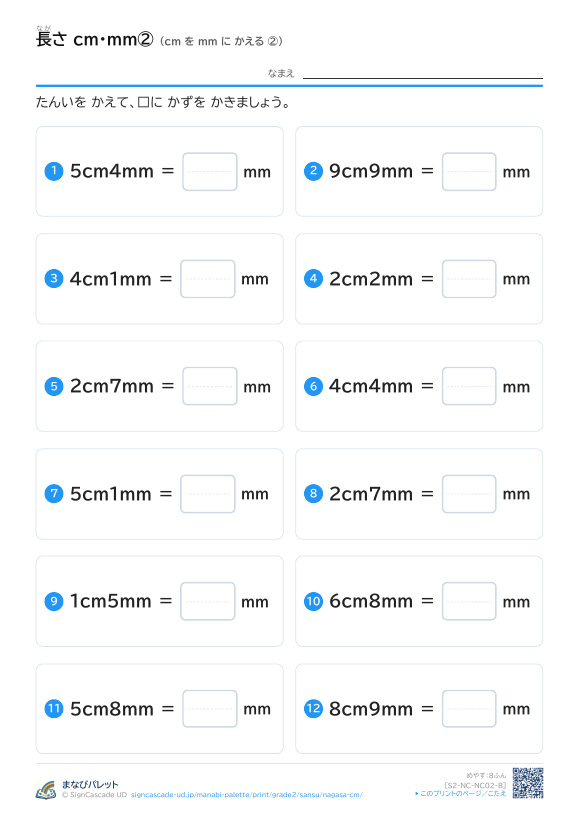The height and width of the screenshot is (820, 580).
Task: Select the answer box for 5cm1mm
Action: [x=208, y=494]
